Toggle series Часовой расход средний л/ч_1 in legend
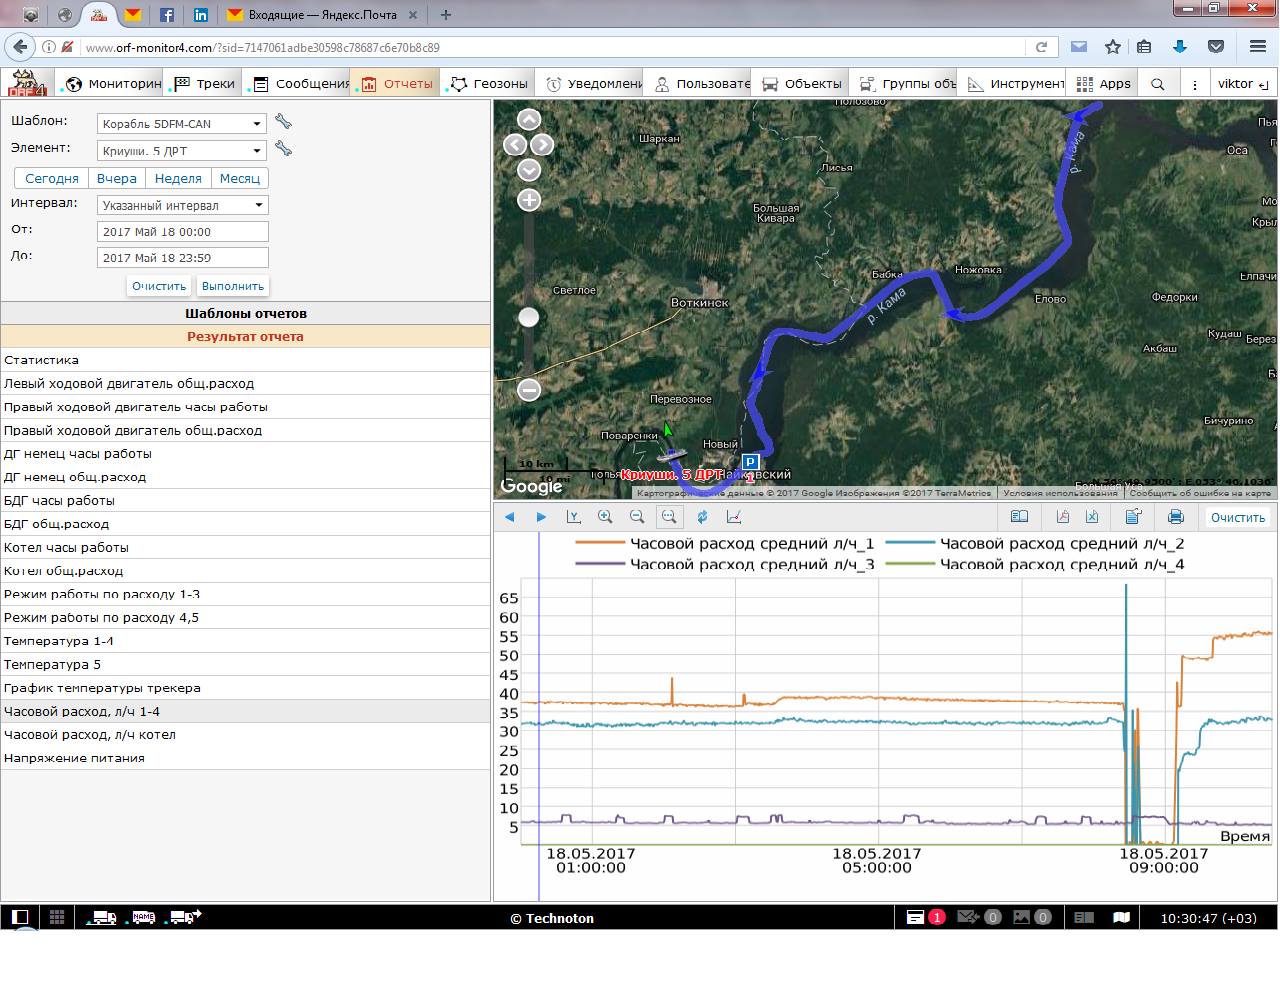 pyautogui.click(x=751, y=544)
